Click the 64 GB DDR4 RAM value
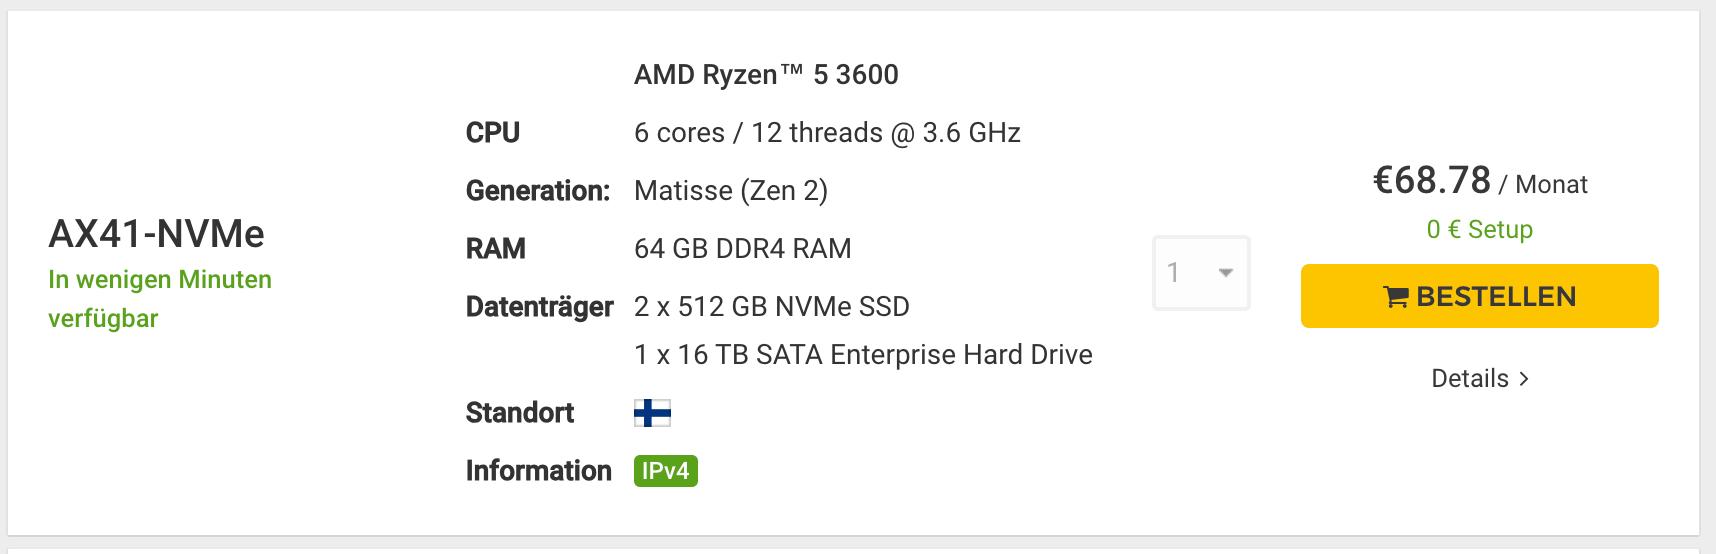Viewport: 1716px width, 554px height. coord(743,248)
